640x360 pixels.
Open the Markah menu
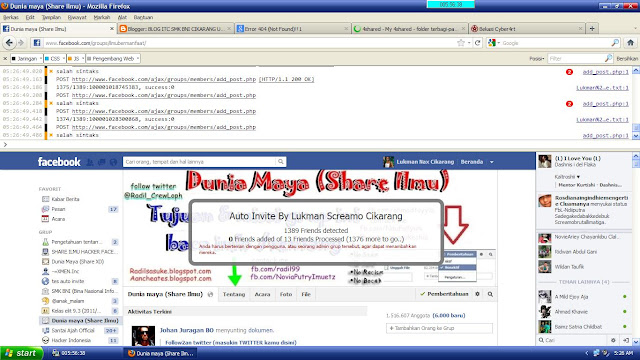pos(102,17)
